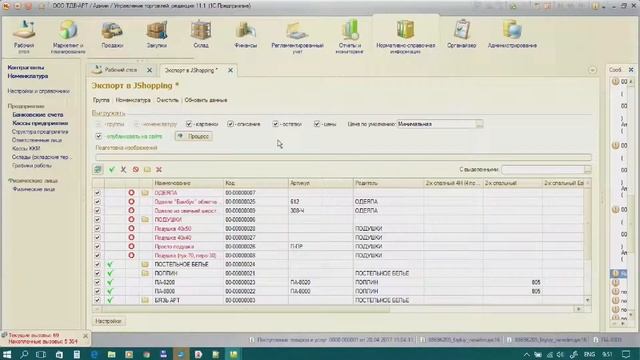Click the Настройки button below the table
This screenshot has height=360, width=640.
(x=109, y=321)
